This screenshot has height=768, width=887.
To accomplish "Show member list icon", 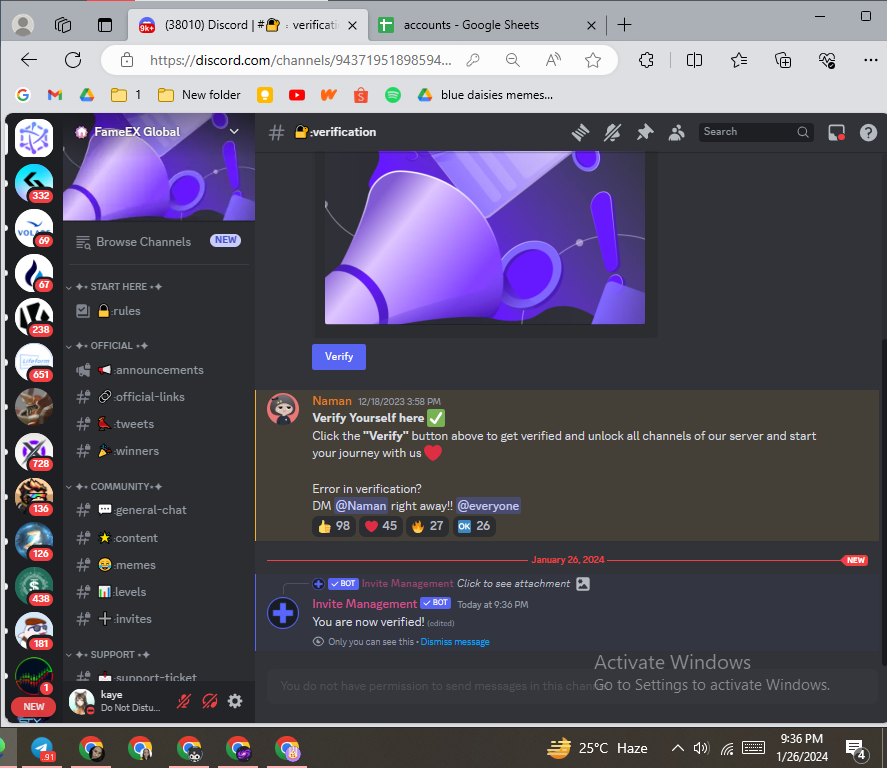I will tap(677, 132).
